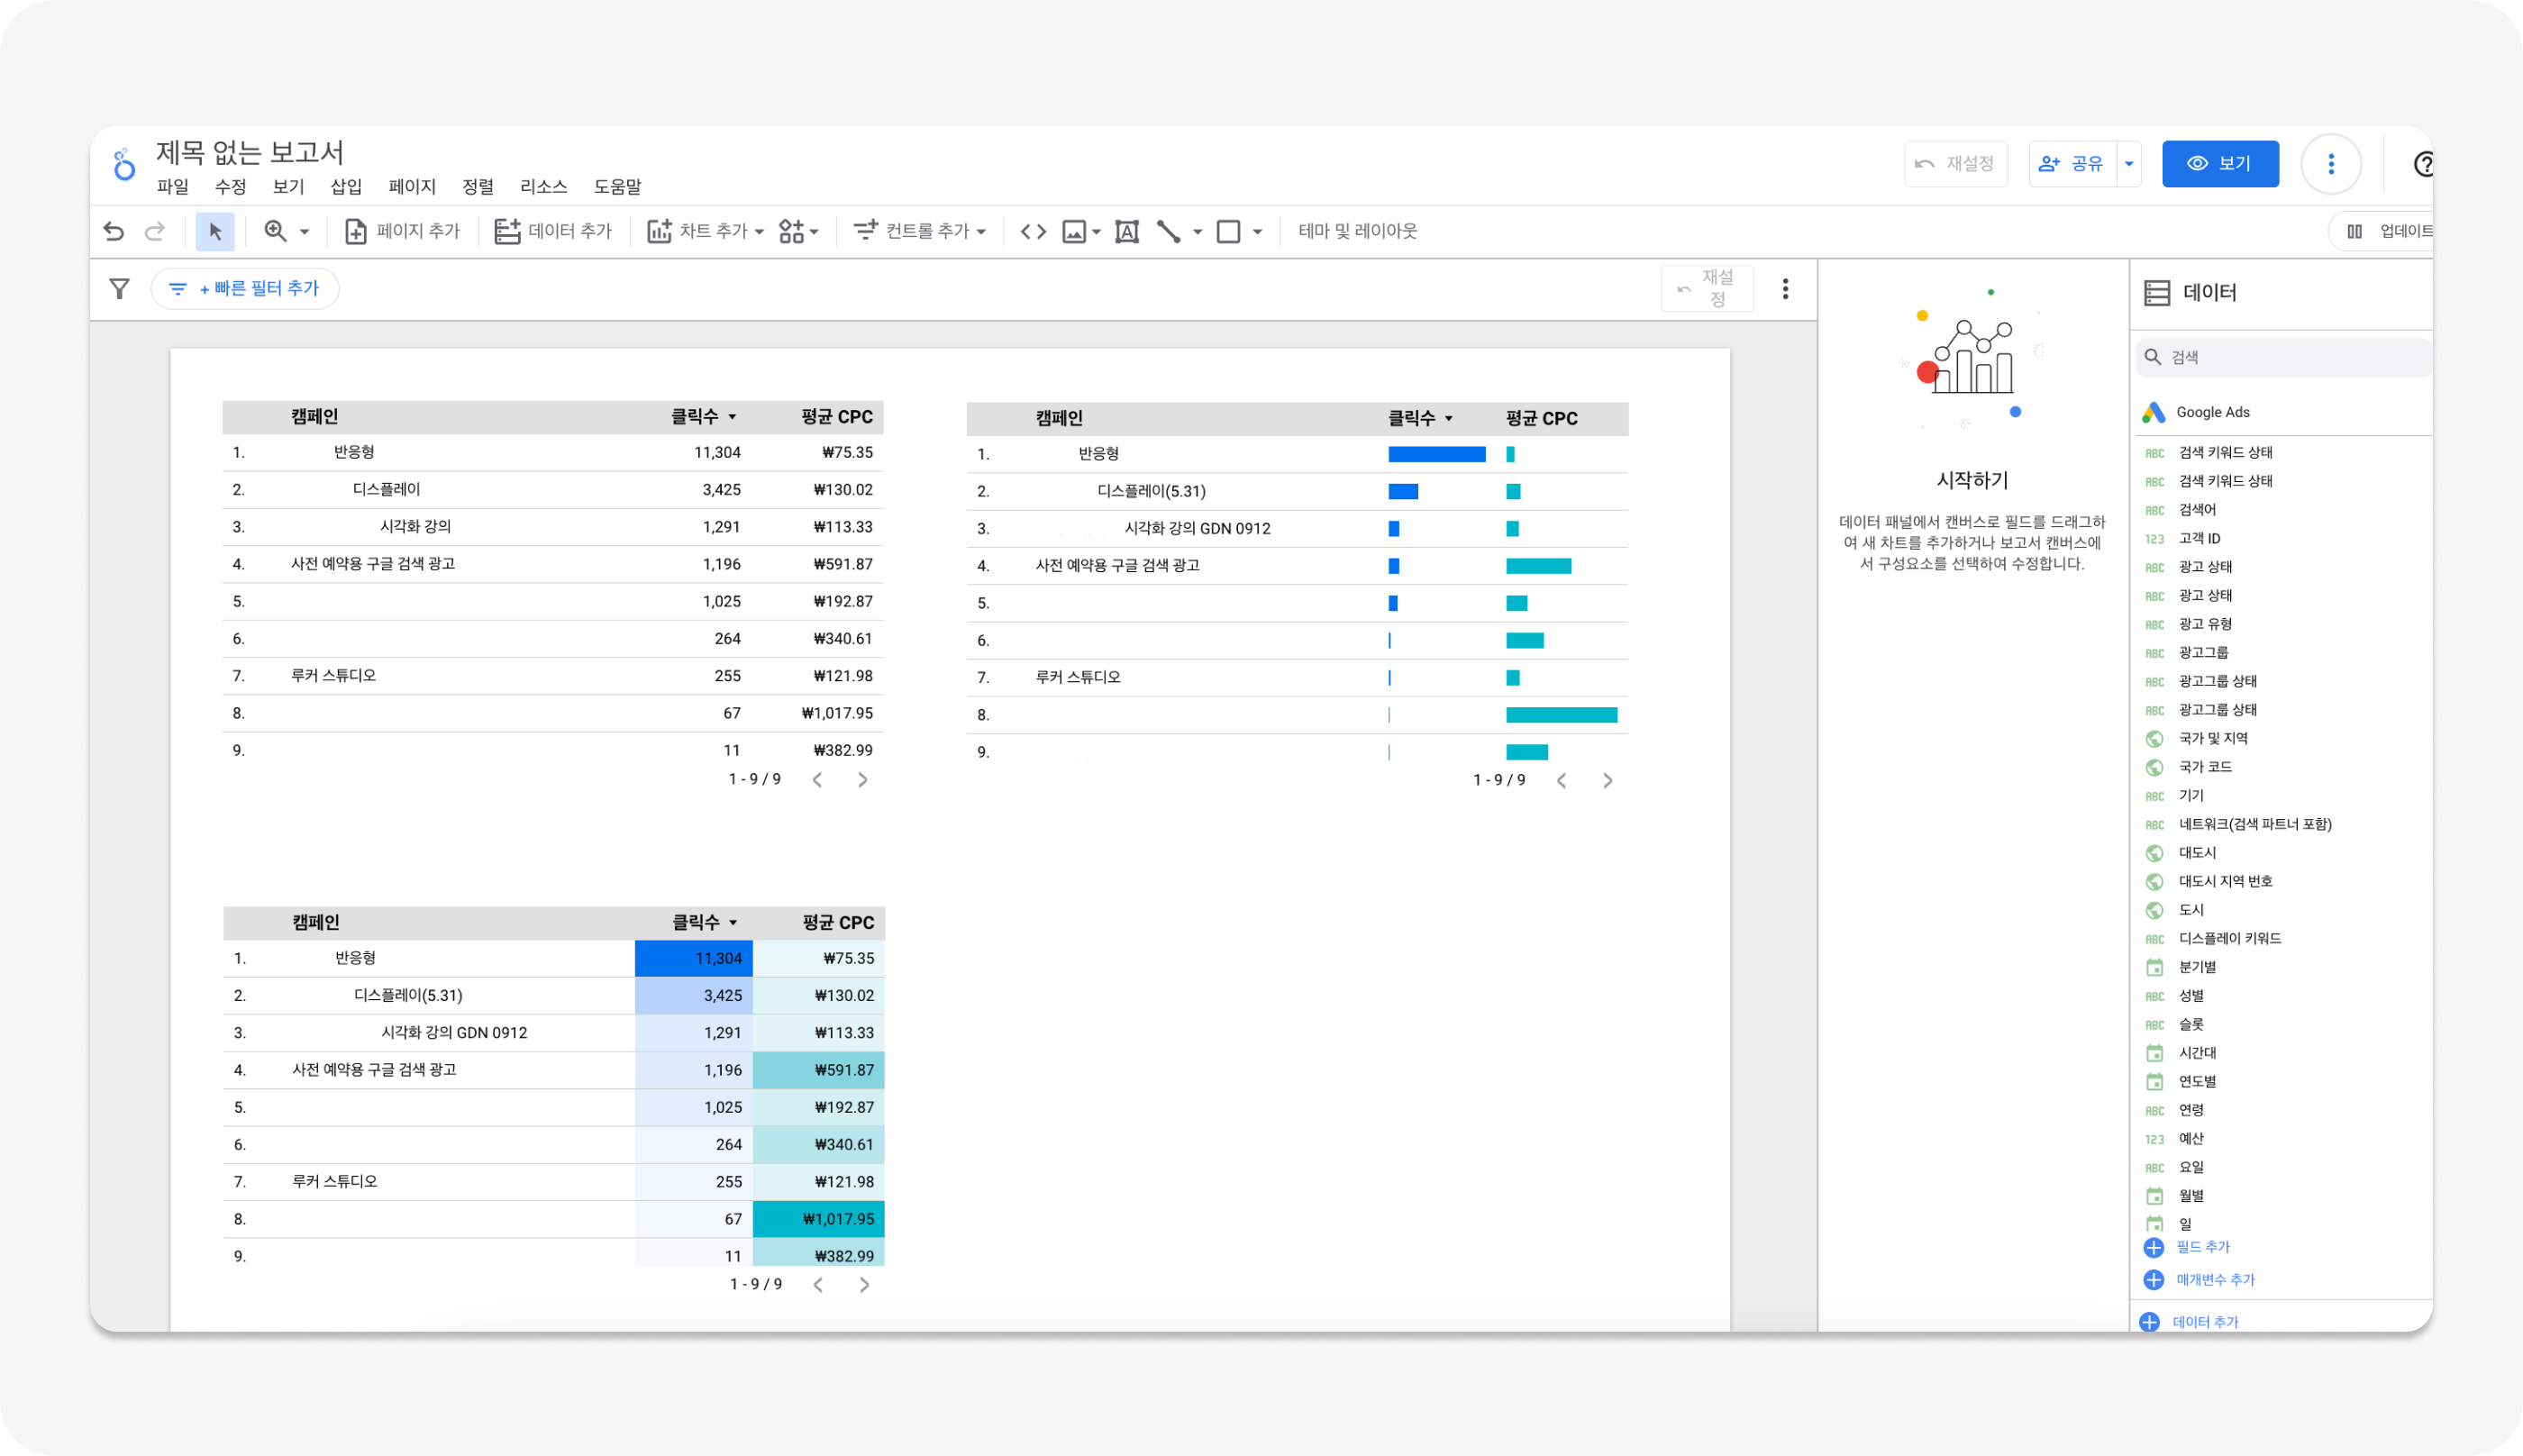Open the 컨트롤 추가 dropdown
2523x1456 pixels.
[x=920, y=231]
